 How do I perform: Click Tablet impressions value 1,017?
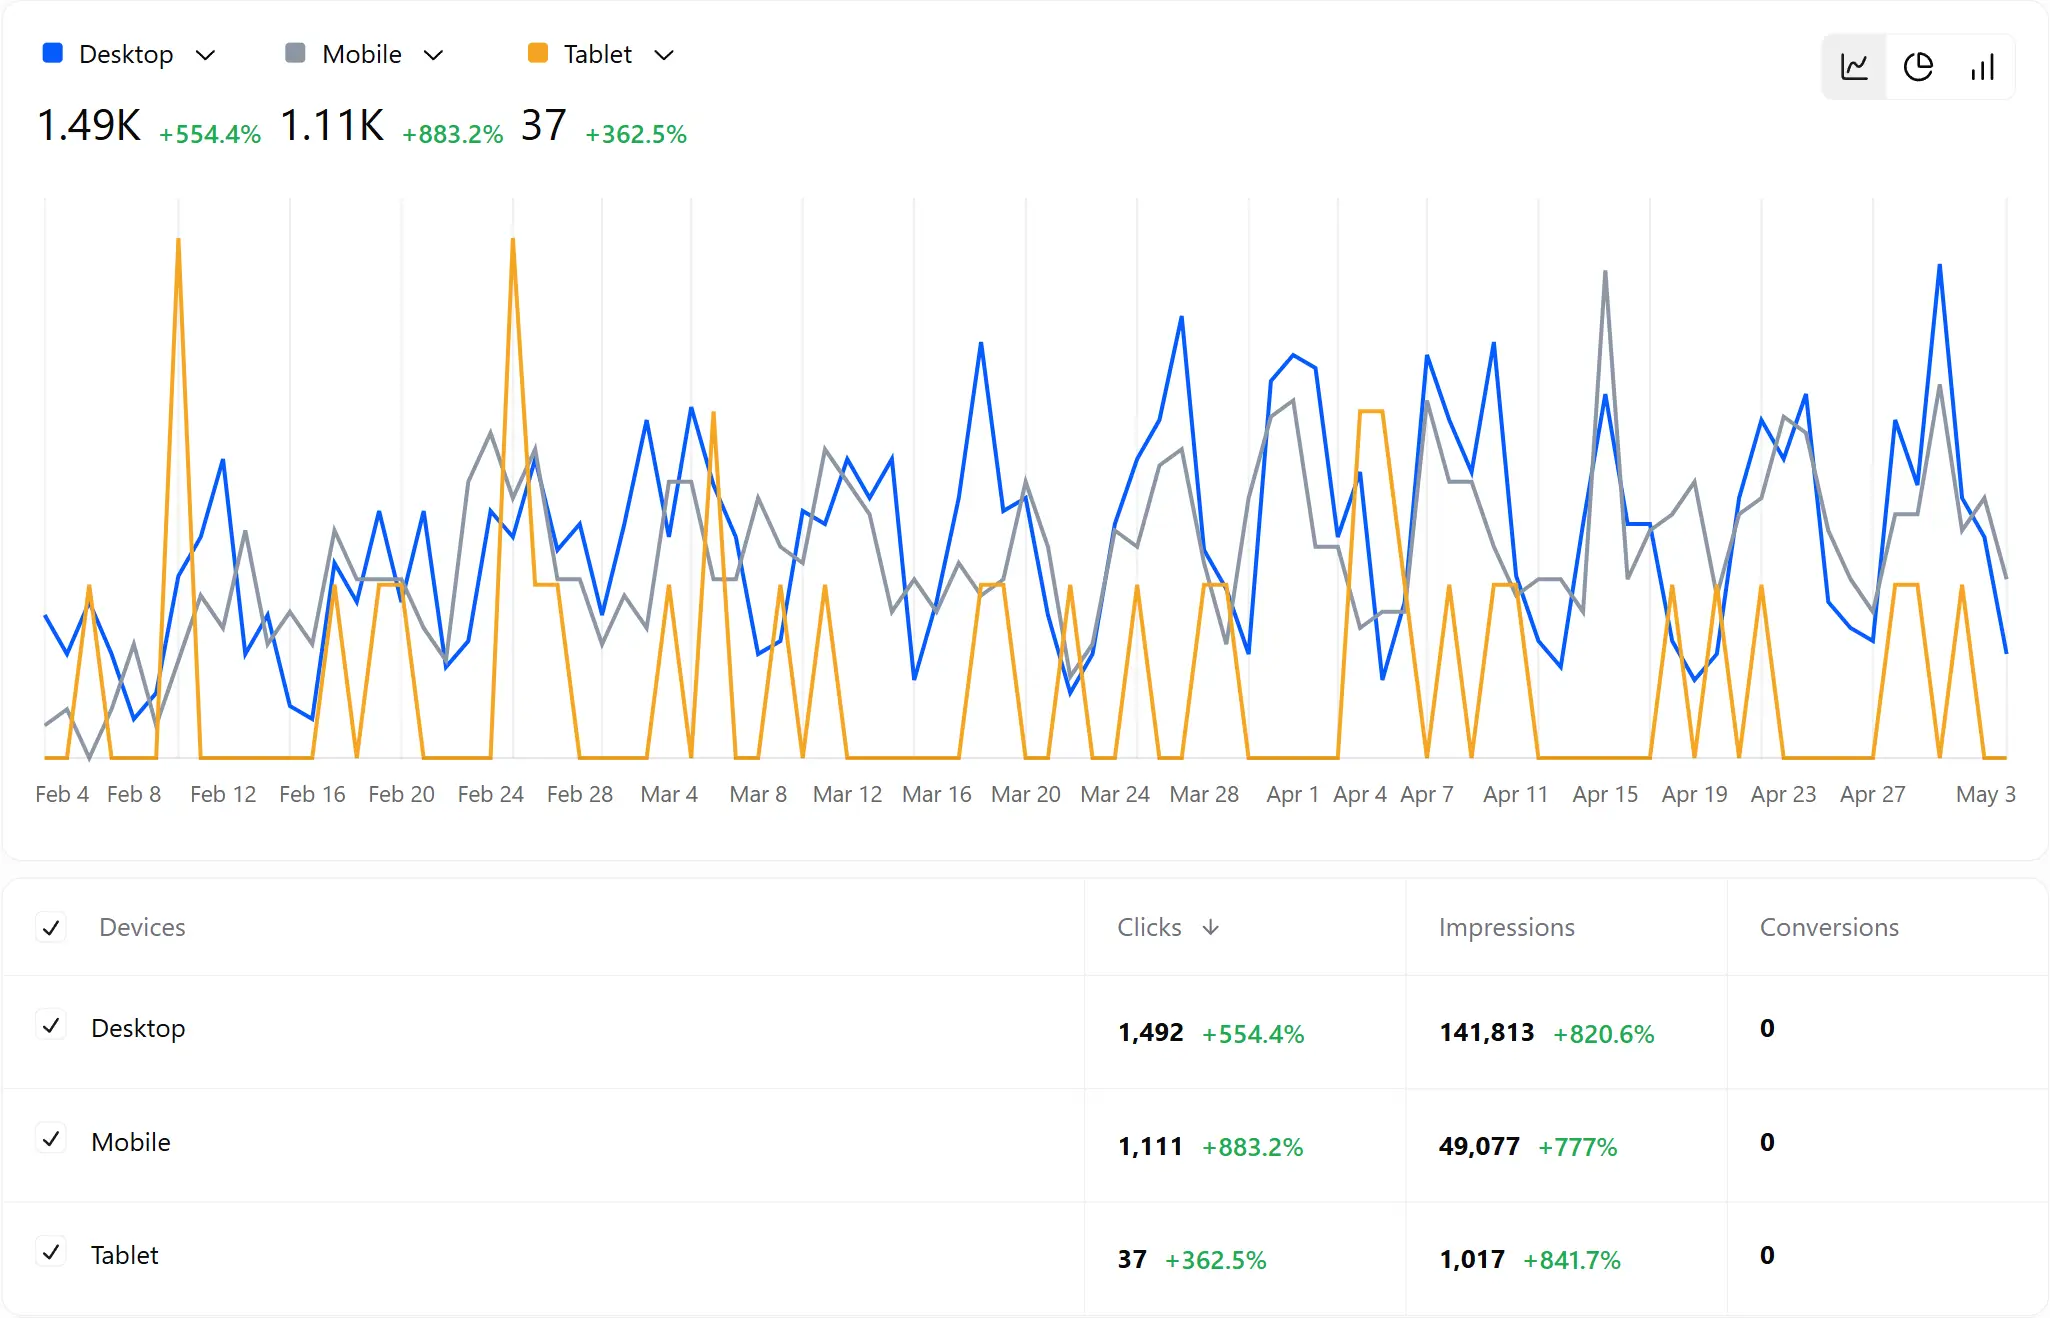[1472, 1260]
